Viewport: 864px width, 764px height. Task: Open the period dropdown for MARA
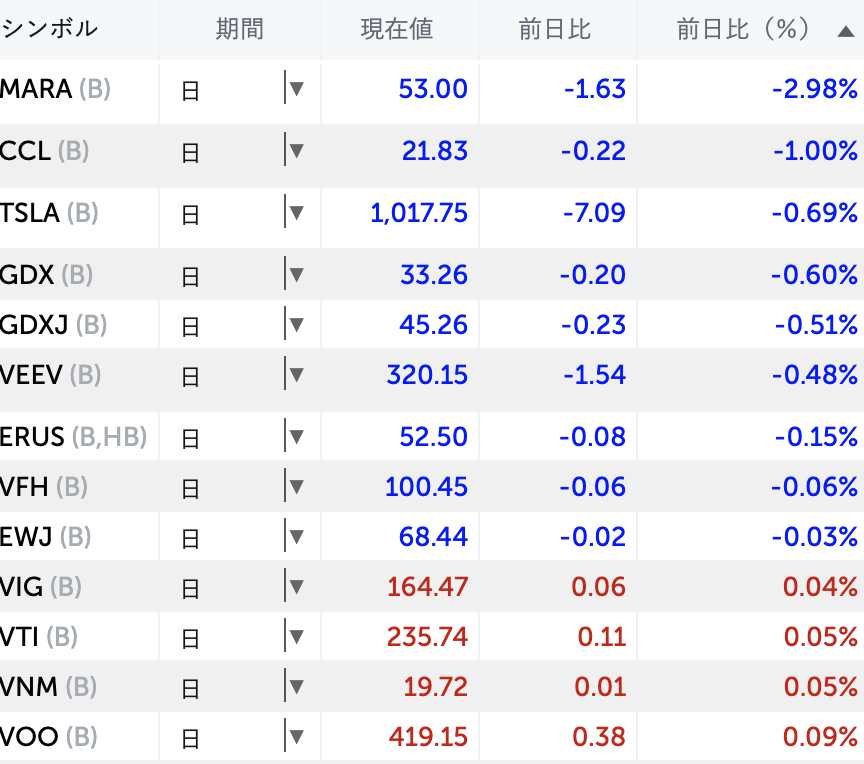tap(296, 89)
